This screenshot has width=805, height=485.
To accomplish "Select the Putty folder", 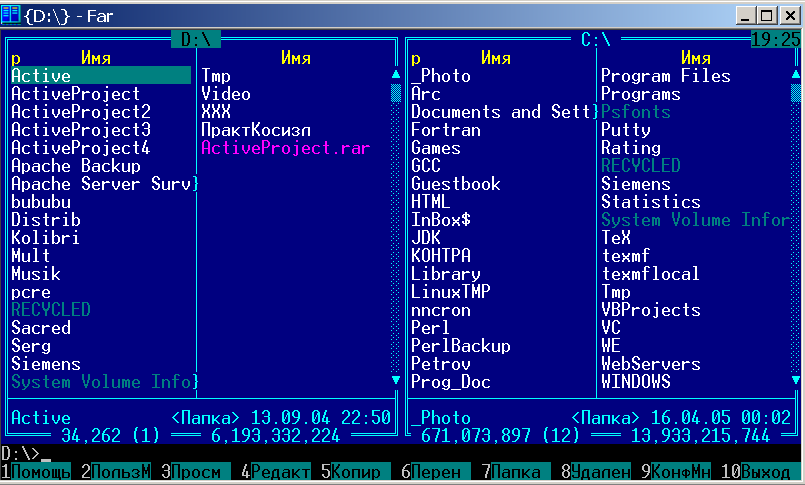I will pyautogui.click(x=626, y=130).
